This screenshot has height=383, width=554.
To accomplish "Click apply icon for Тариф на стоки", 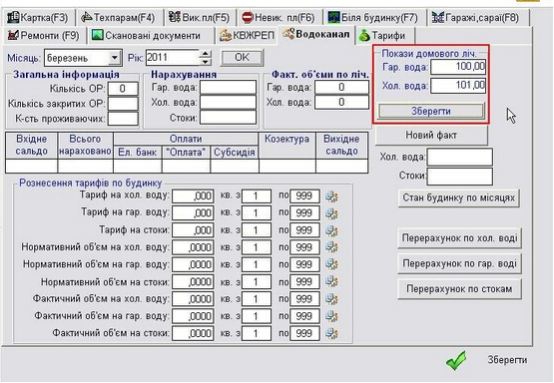I will coord(331,231).
